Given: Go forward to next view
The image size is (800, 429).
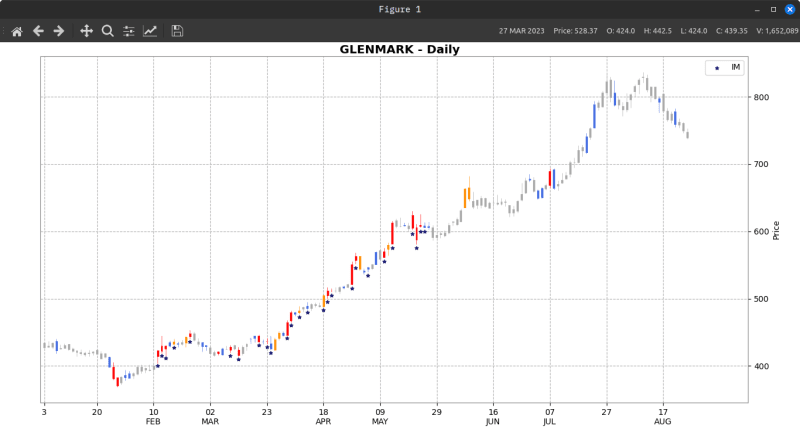Looking at the screenshot, I should pyautogui.click(x=59, y=31).
